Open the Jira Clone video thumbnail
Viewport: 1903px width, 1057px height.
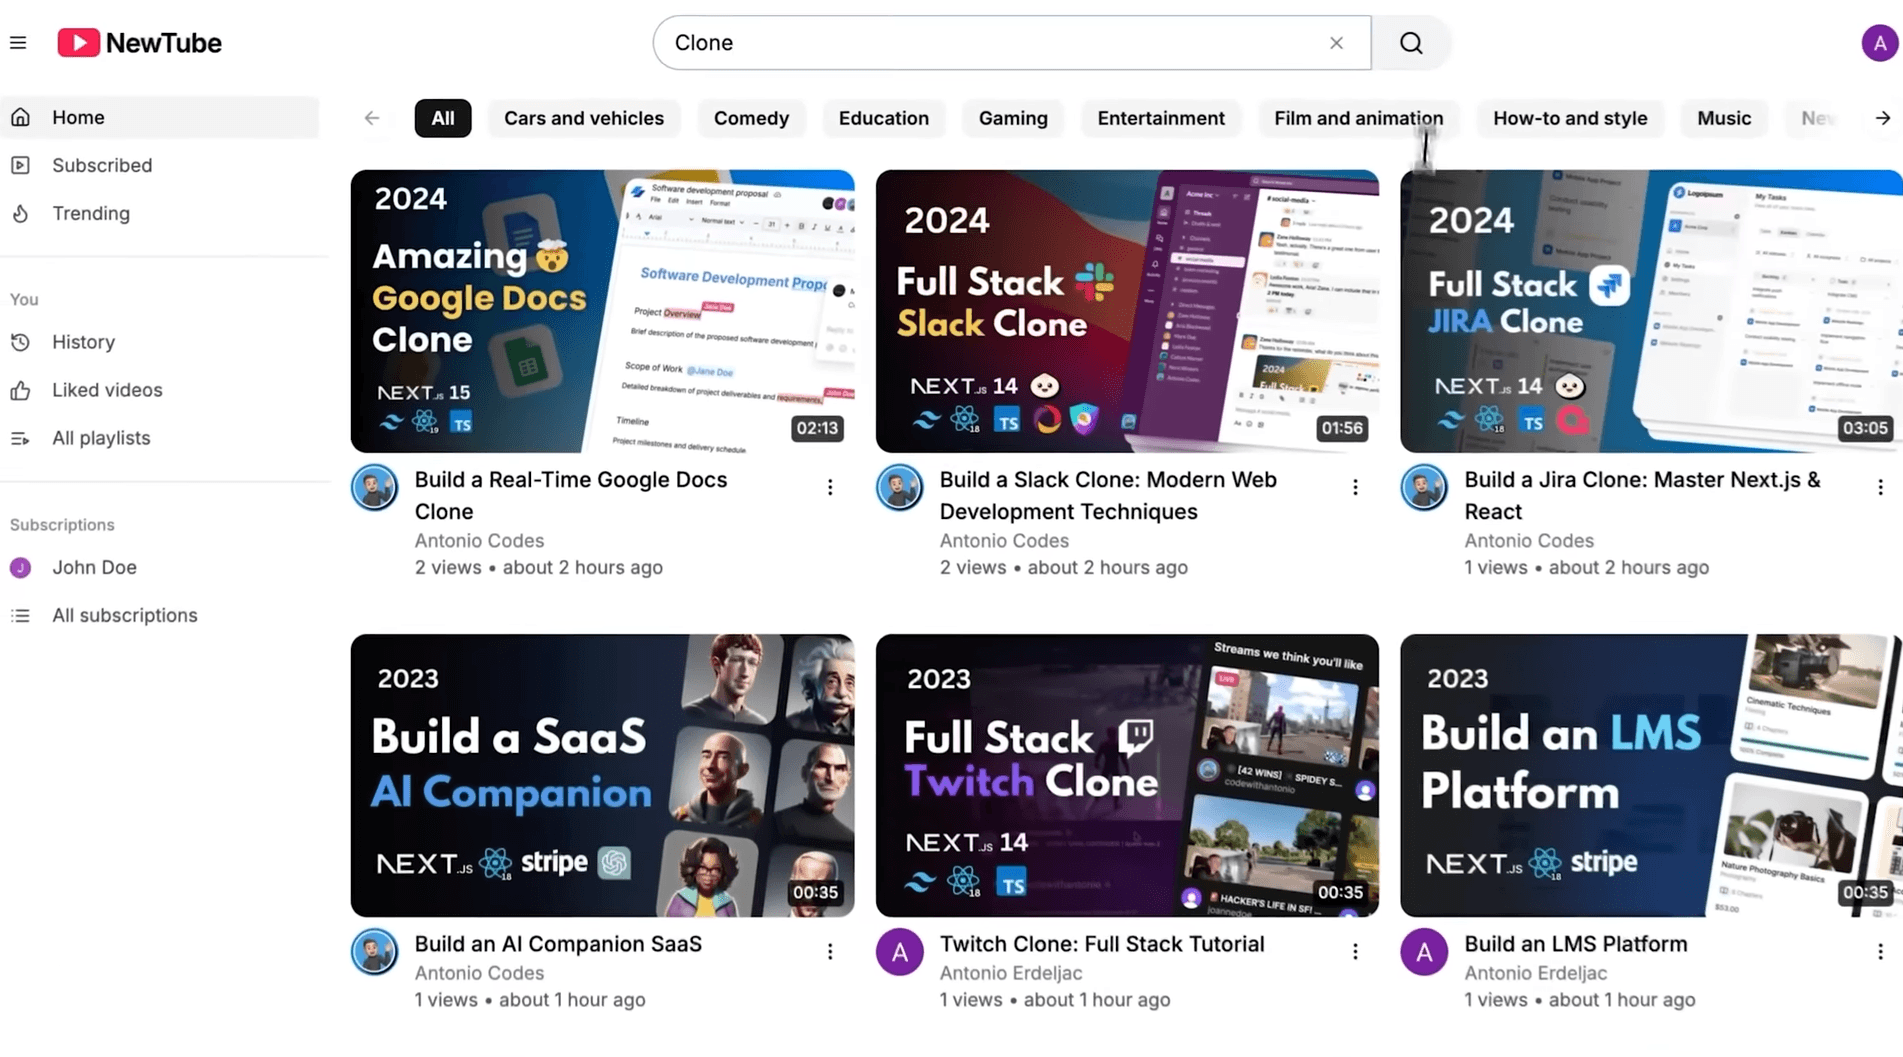[x=1651, y=311]
